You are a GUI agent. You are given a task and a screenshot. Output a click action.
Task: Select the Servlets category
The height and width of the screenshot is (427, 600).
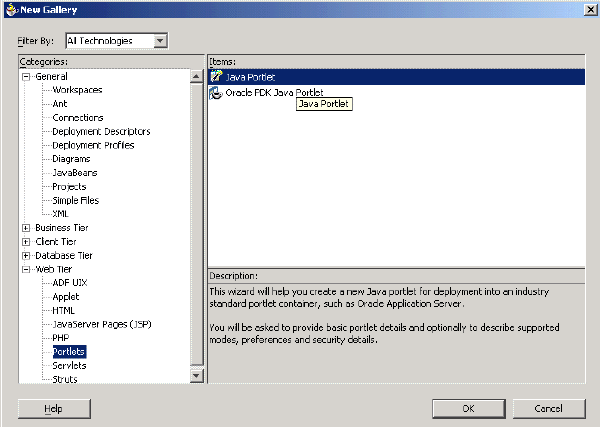pyautogui.click(x=69, y=365)
